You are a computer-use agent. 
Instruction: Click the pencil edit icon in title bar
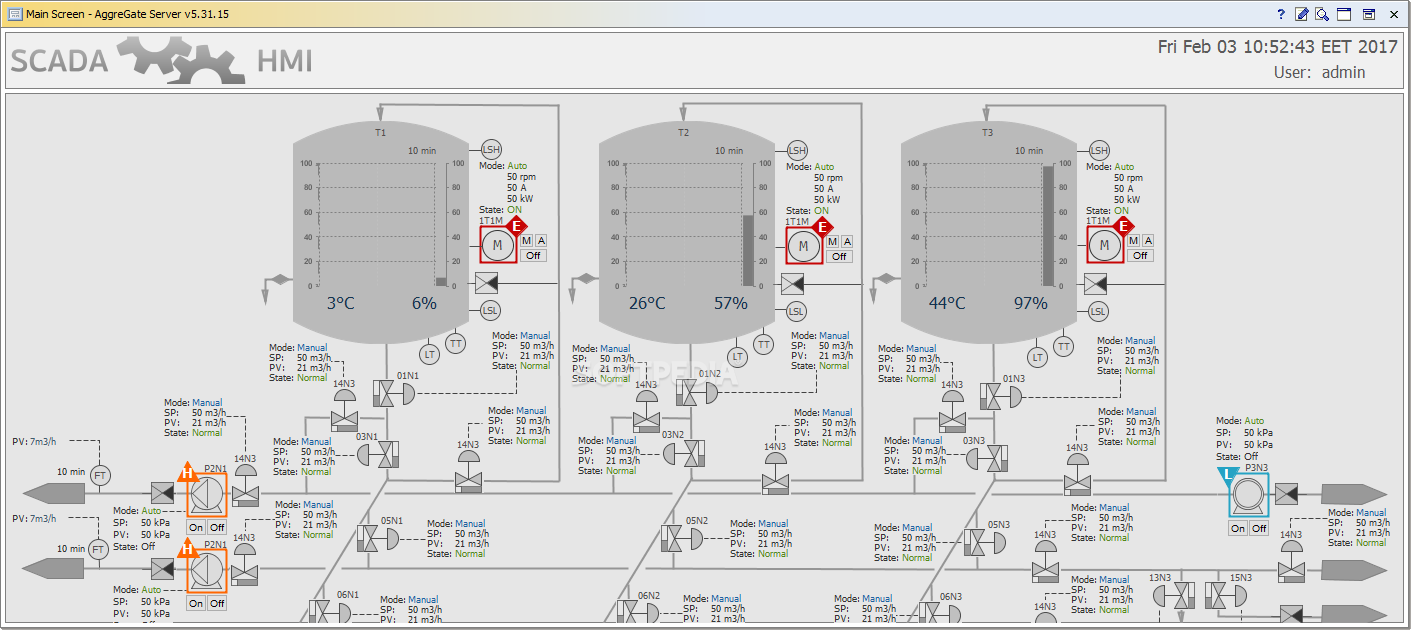pos(1301,14)
